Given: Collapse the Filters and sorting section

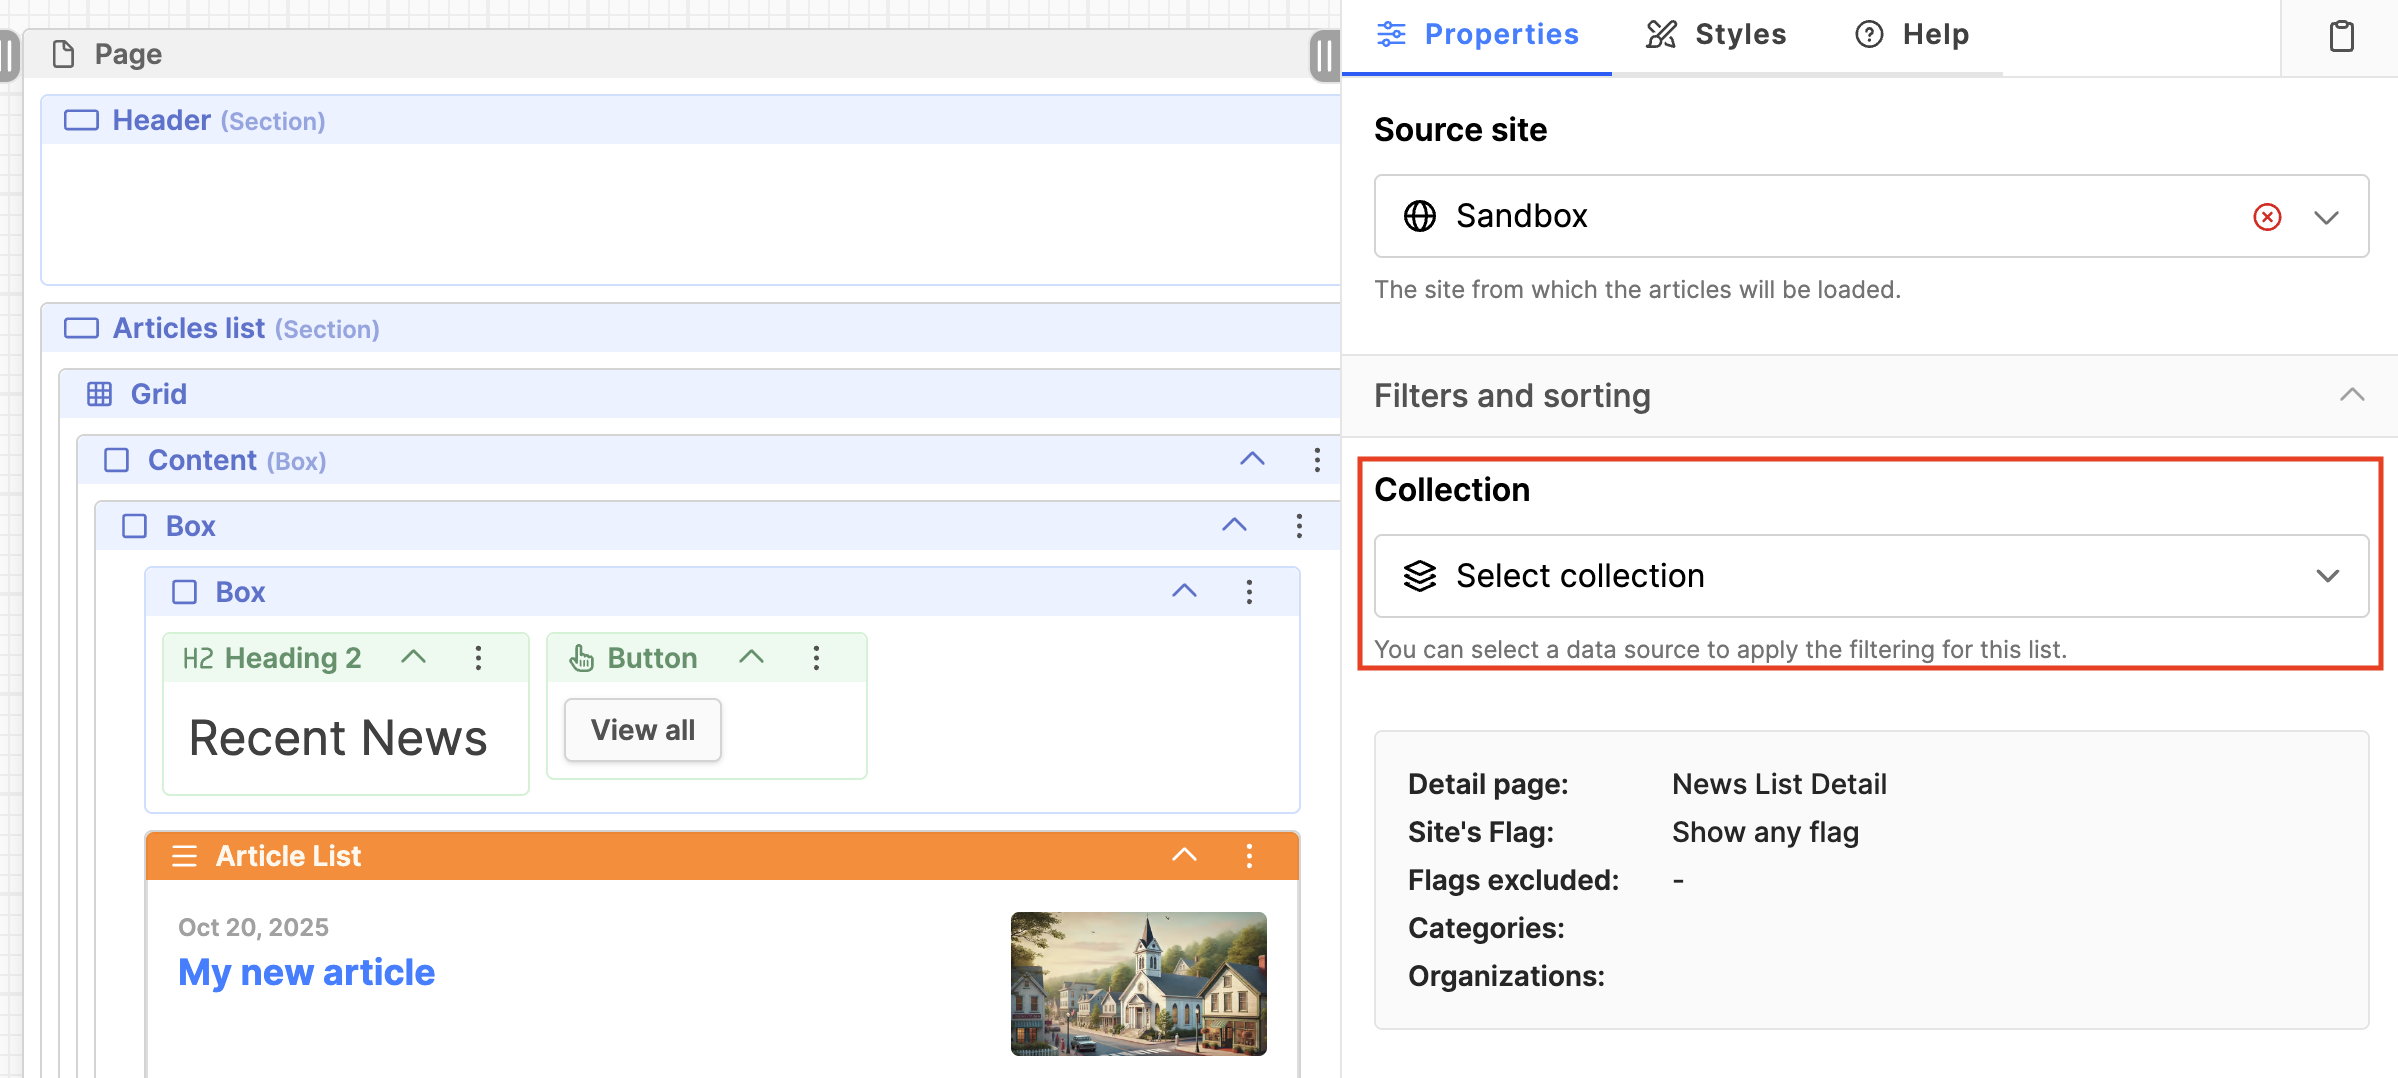Looking at the screenshot, I should (2352, 396).
